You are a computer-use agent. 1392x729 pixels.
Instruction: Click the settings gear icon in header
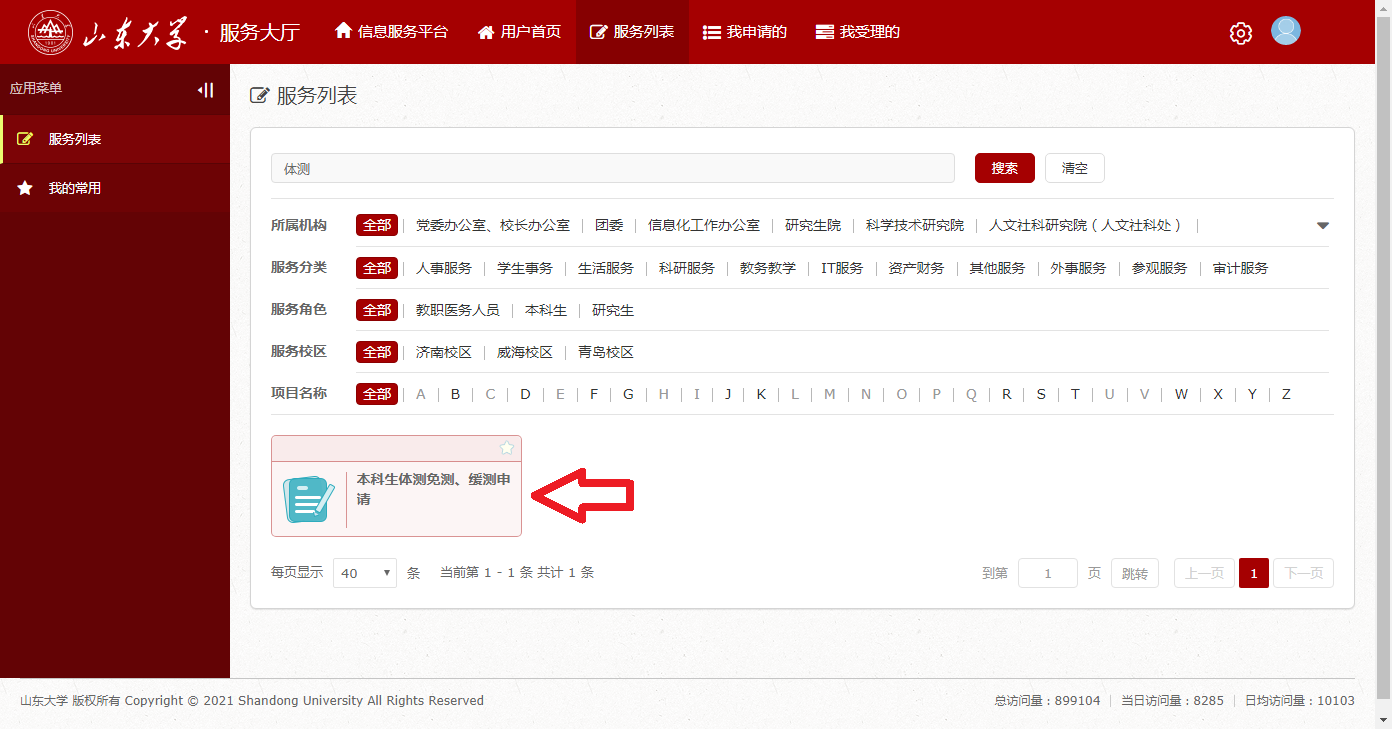pyautogui.click(x=1240, y=33)
